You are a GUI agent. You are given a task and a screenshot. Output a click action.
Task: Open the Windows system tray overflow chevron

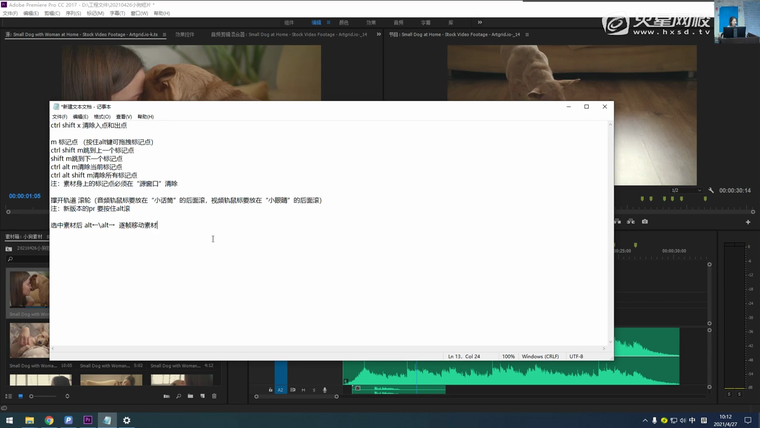pos(644,420)
